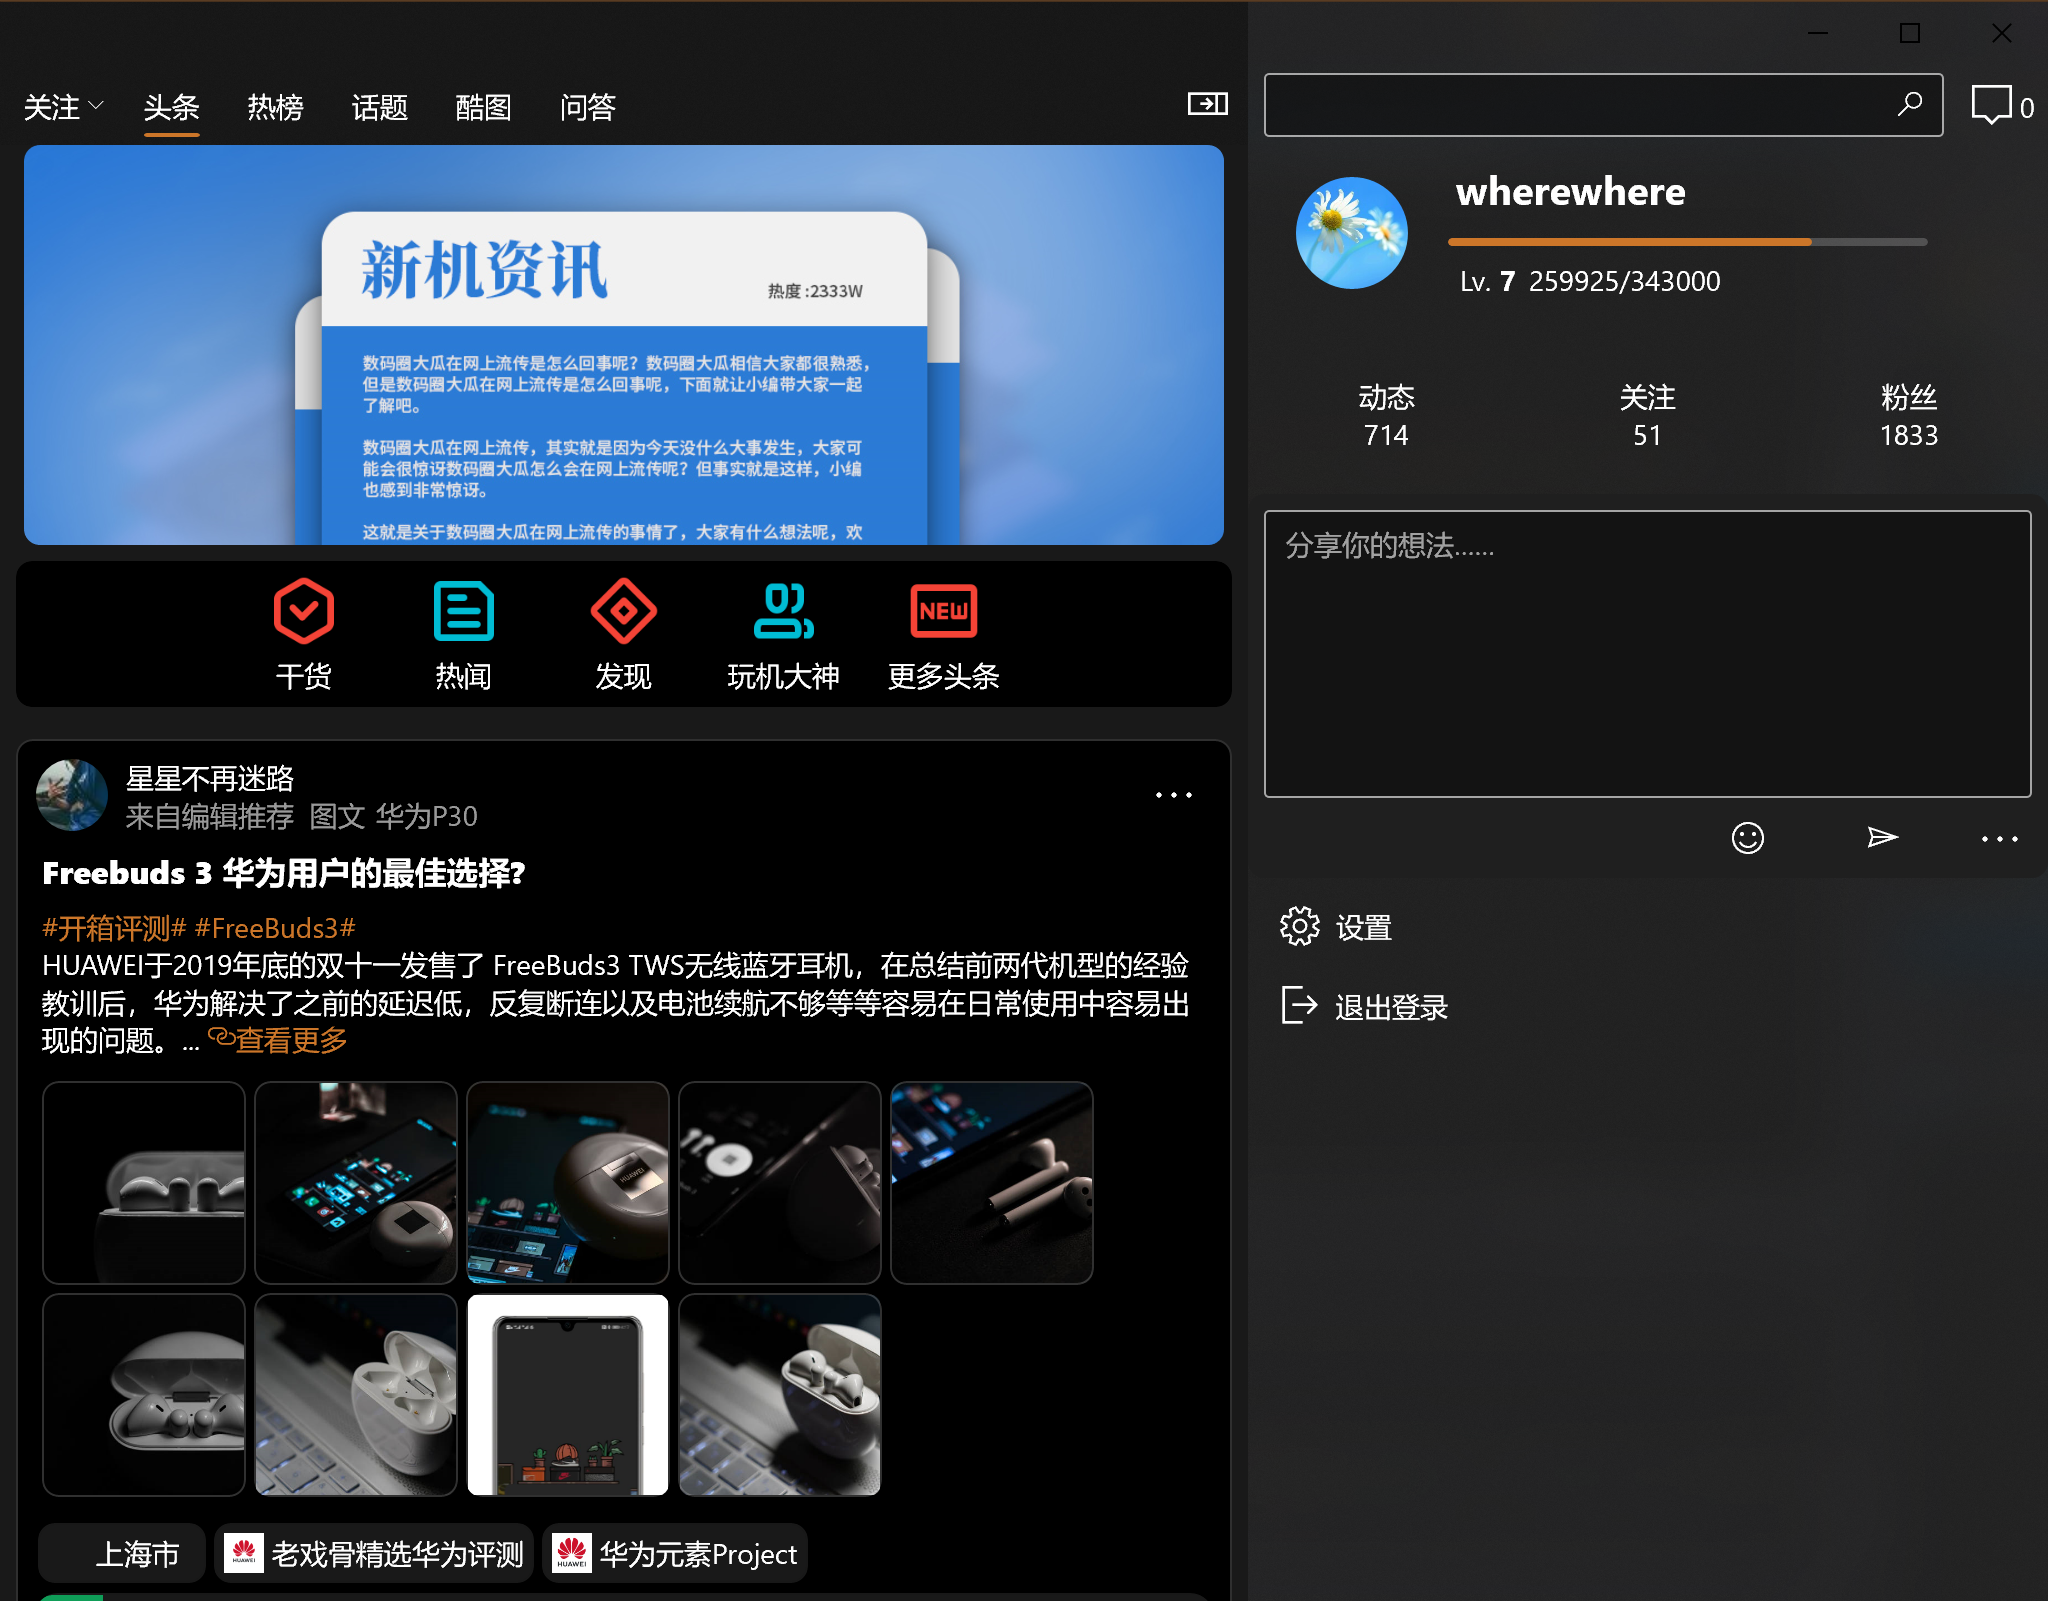
Task: Click the 分享你的想法 text box
Action: [1647, 653]
